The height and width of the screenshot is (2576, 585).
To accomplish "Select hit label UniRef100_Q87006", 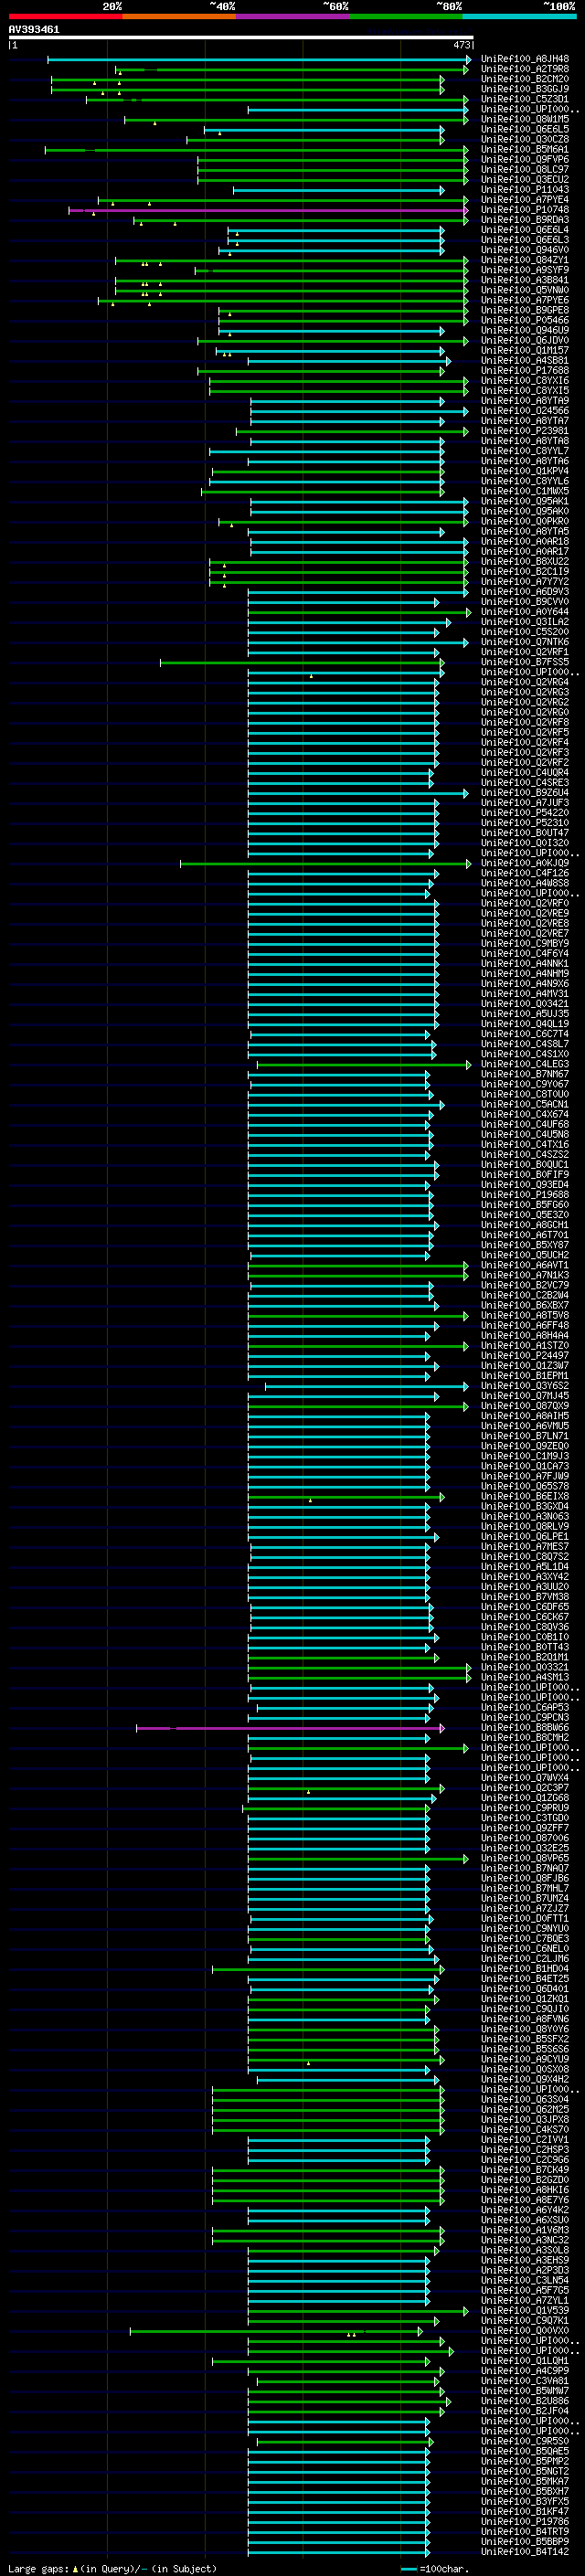I will [525, 1837].
